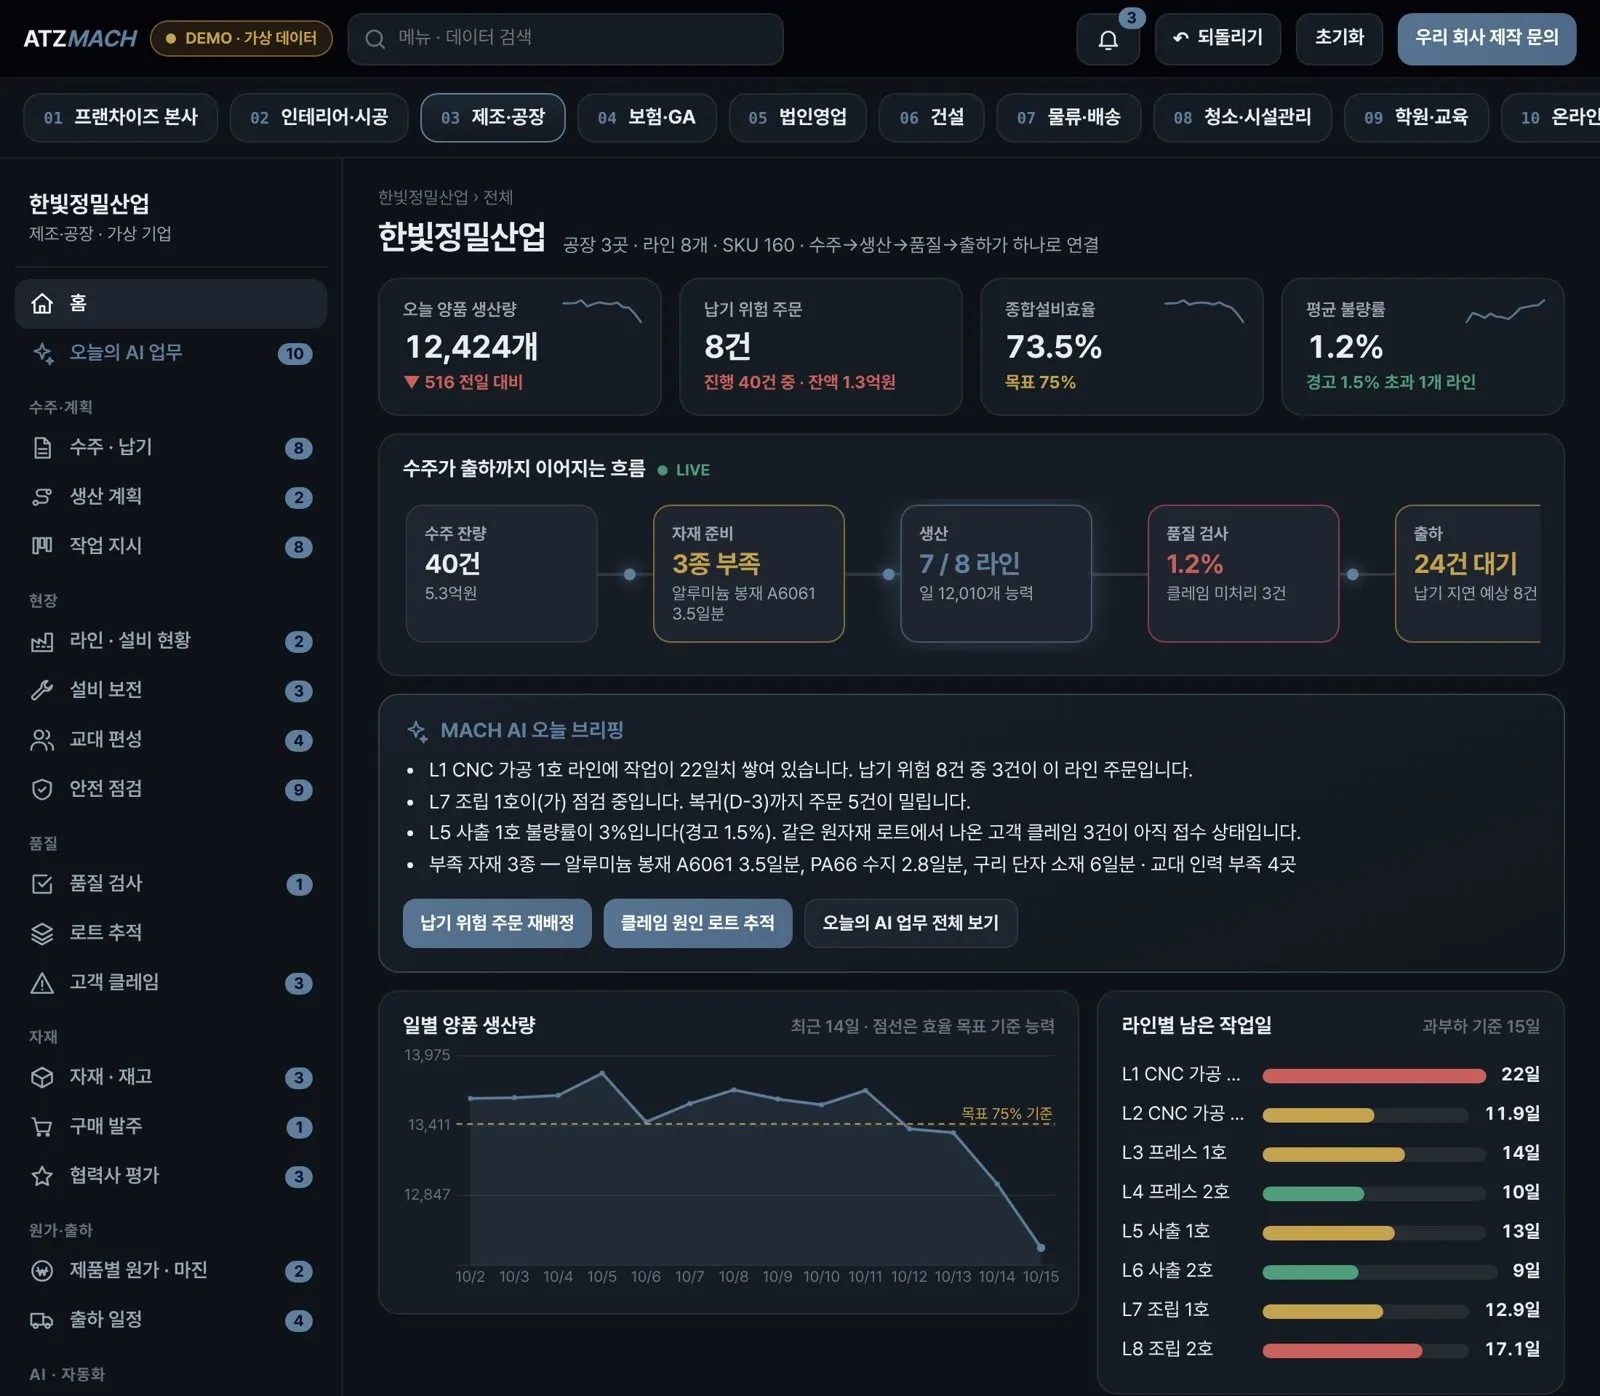Click the 초기화 reset button
Viewport: 1600px width, 1396px height.
(x=1339, y=39)
